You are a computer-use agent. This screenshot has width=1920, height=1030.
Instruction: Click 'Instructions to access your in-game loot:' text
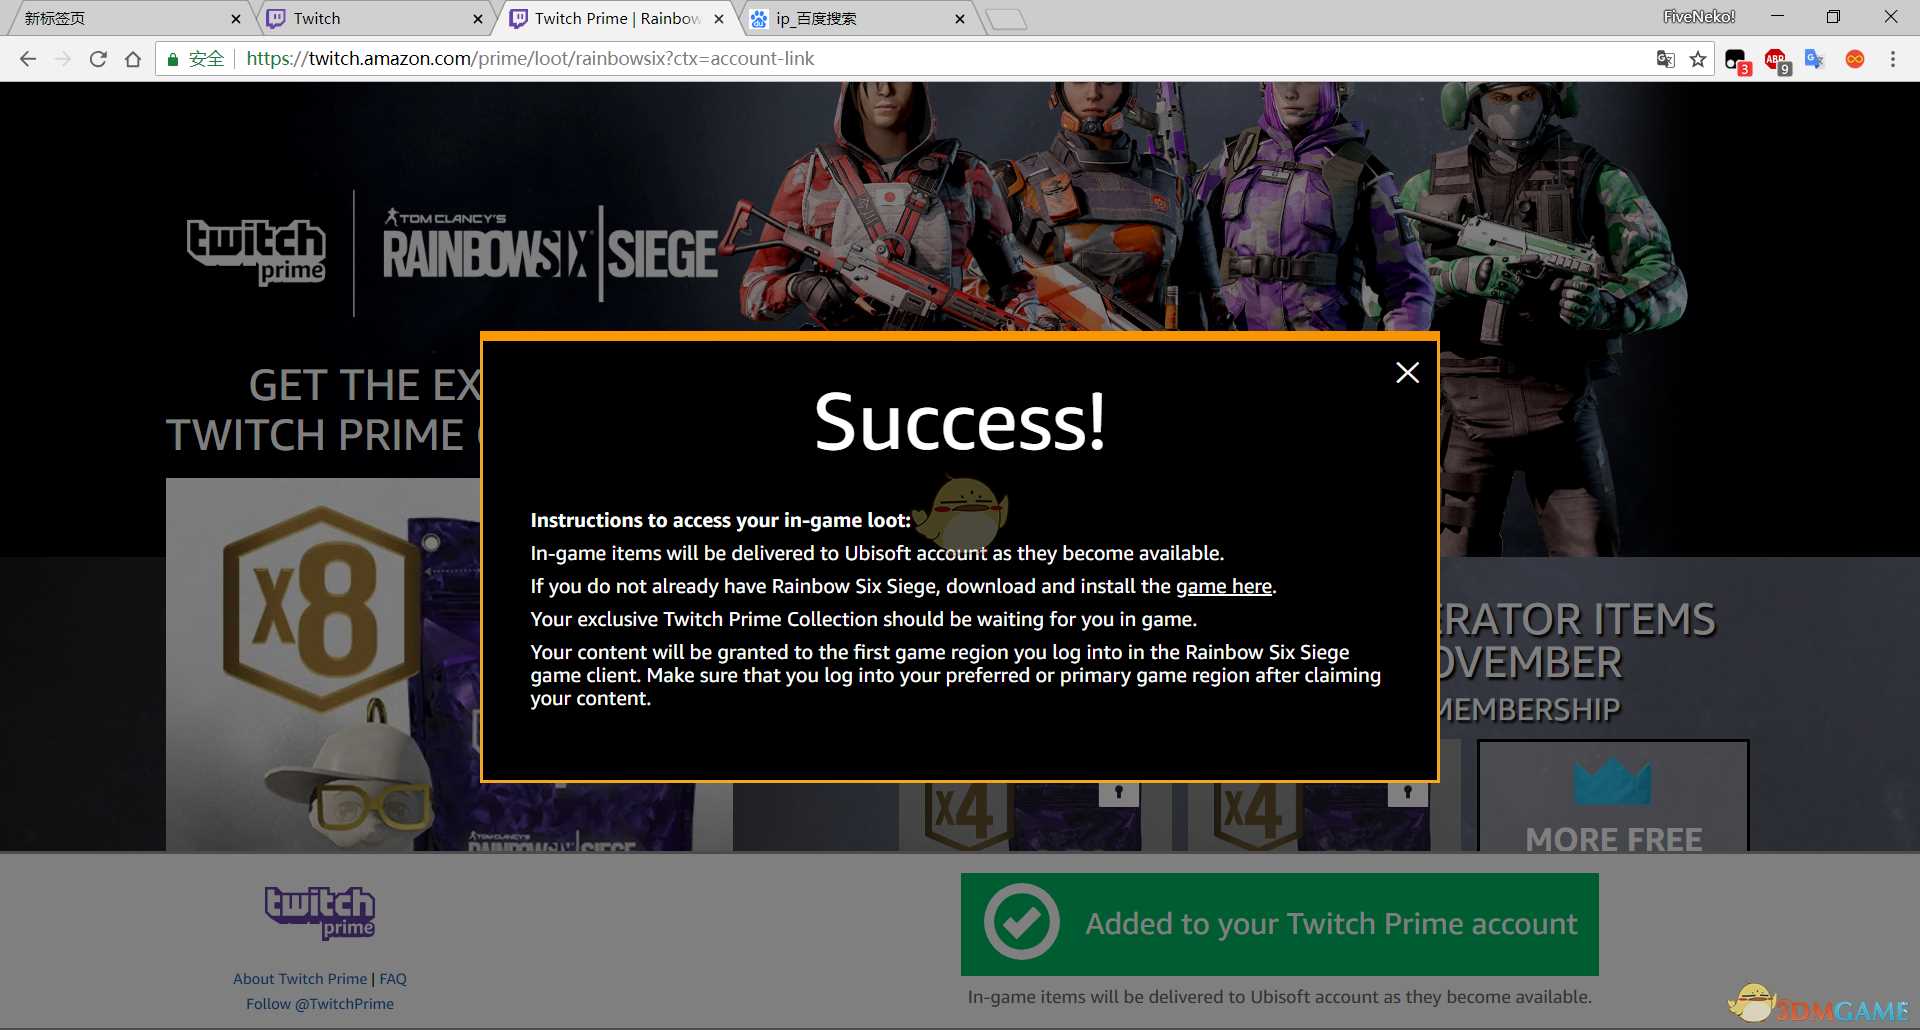720,520
